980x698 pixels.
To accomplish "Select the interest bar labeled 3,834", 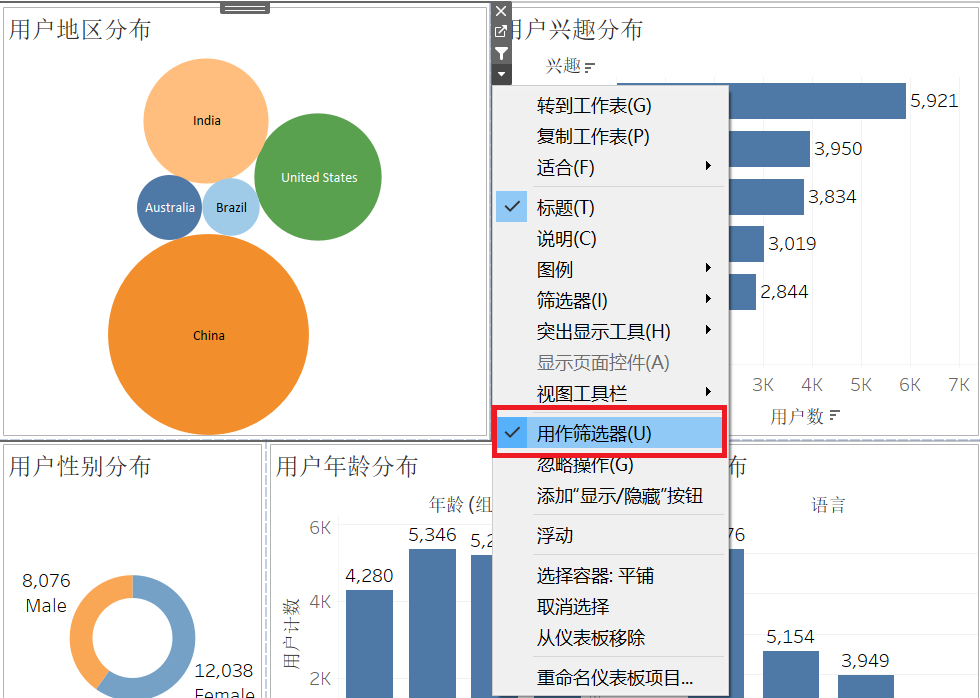I will (766, 197).
